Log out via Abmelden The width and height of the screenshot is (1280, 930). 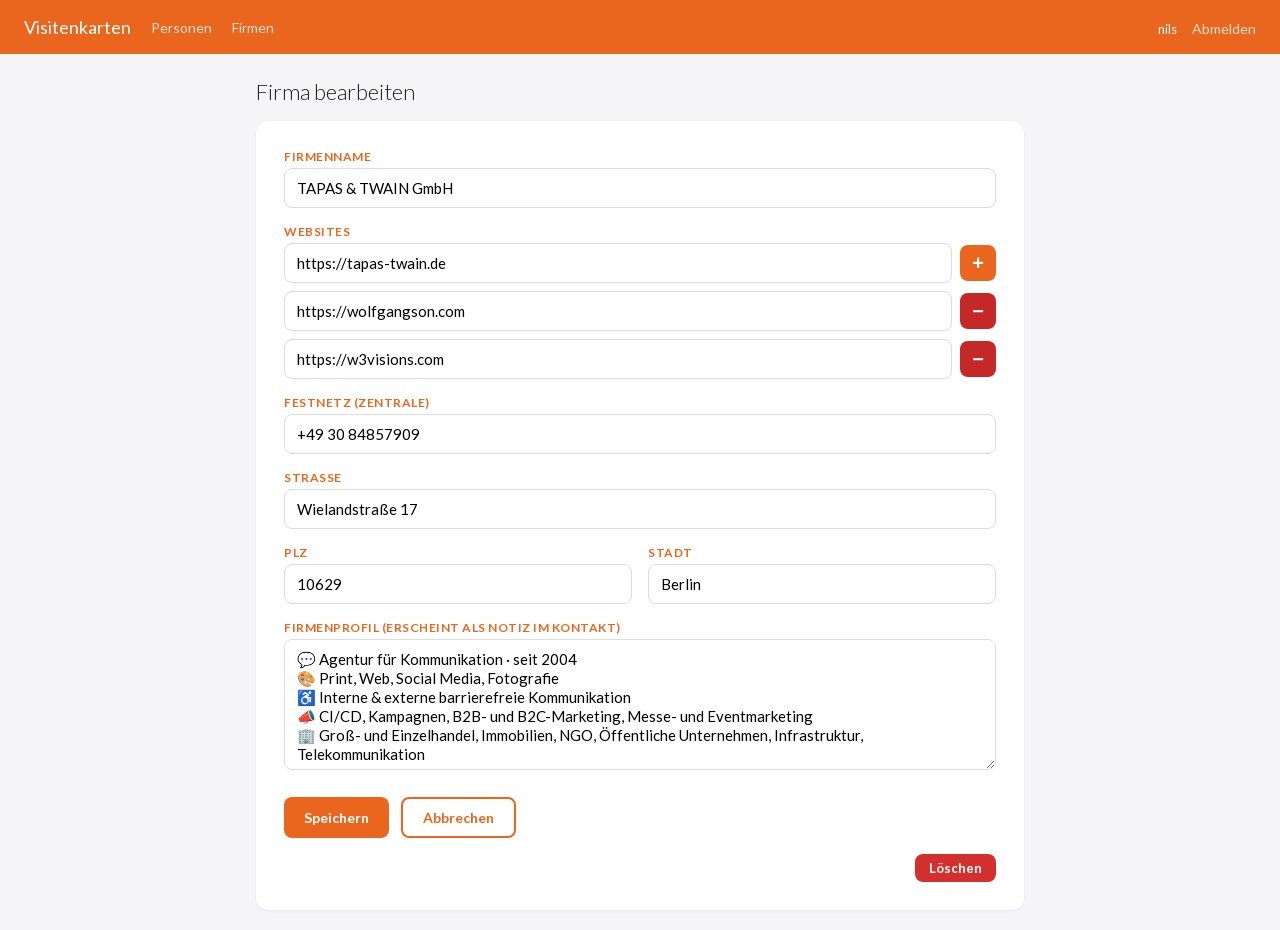pyautogui.click(x=1224, y=29)
